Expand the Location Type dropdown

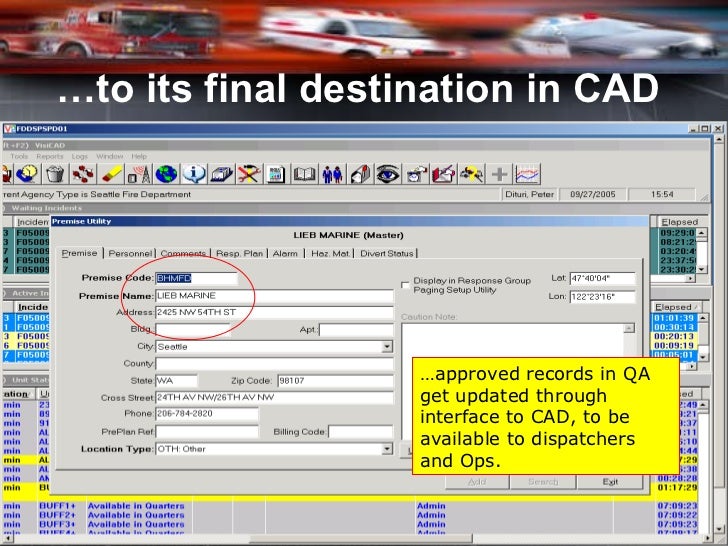click(387, 449)
